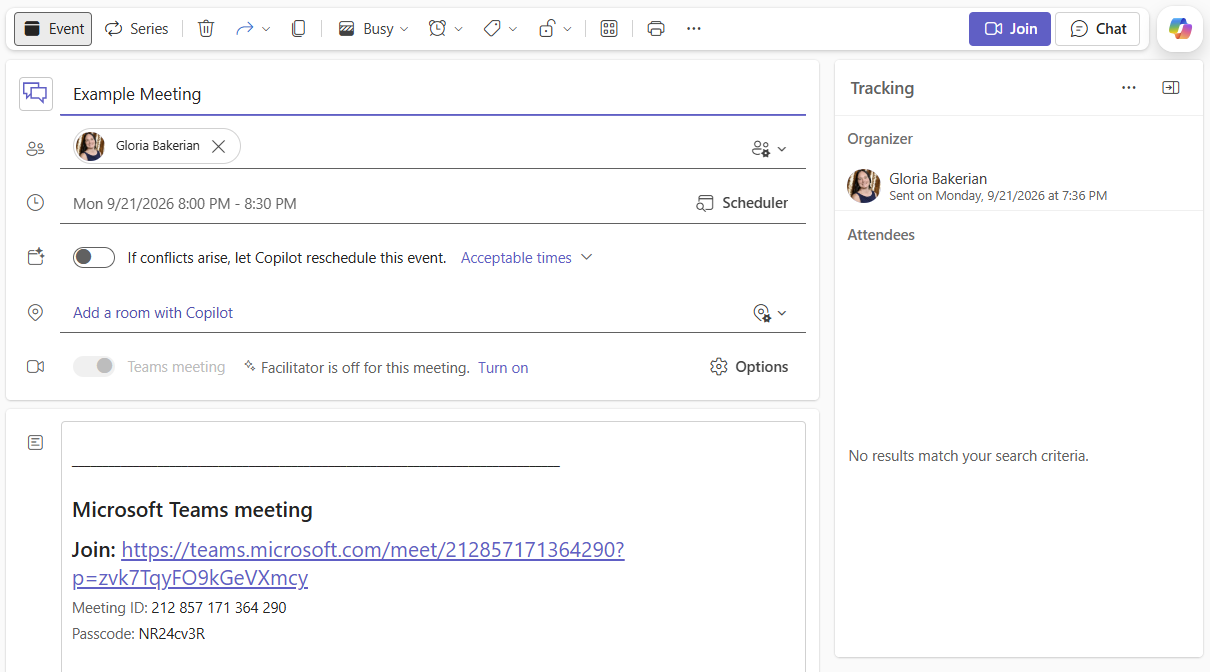
Task: Edit the Mon 9/21/2026 date and time
Action: (185, 203)
